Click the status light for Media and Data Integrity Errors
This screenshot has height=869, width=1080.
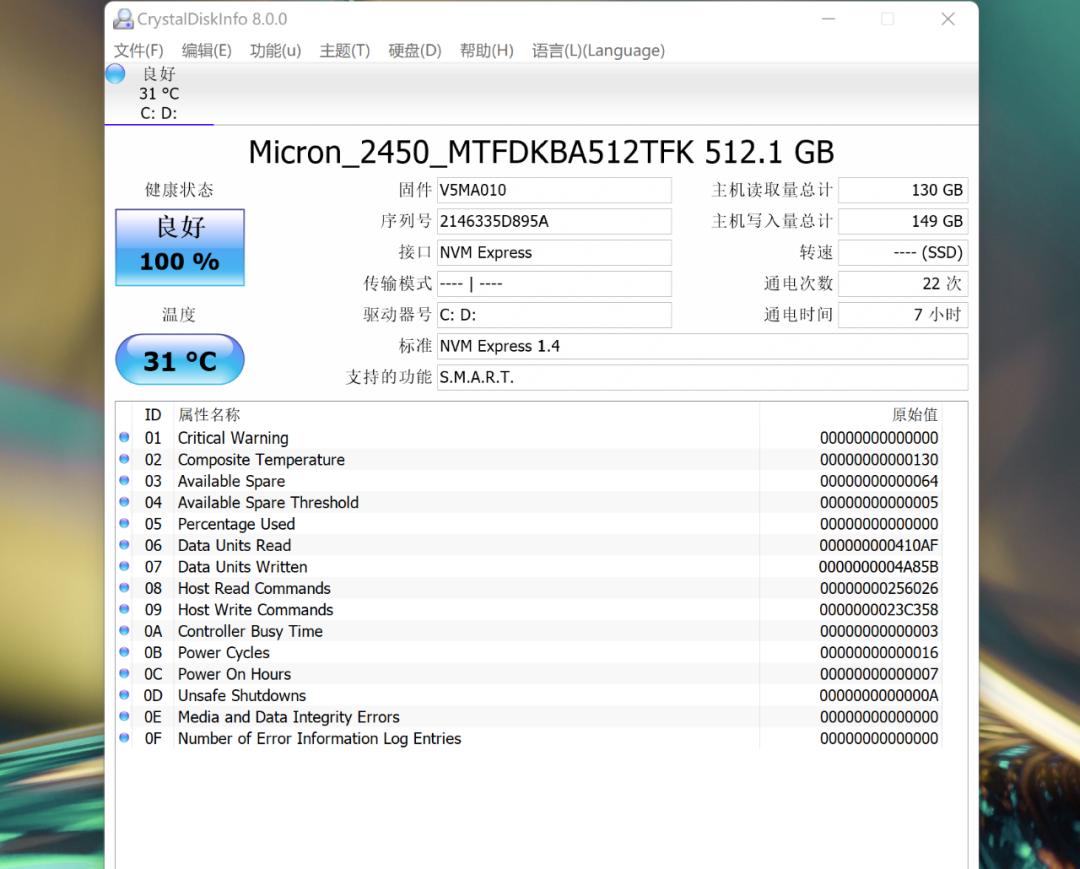[123, 716]
